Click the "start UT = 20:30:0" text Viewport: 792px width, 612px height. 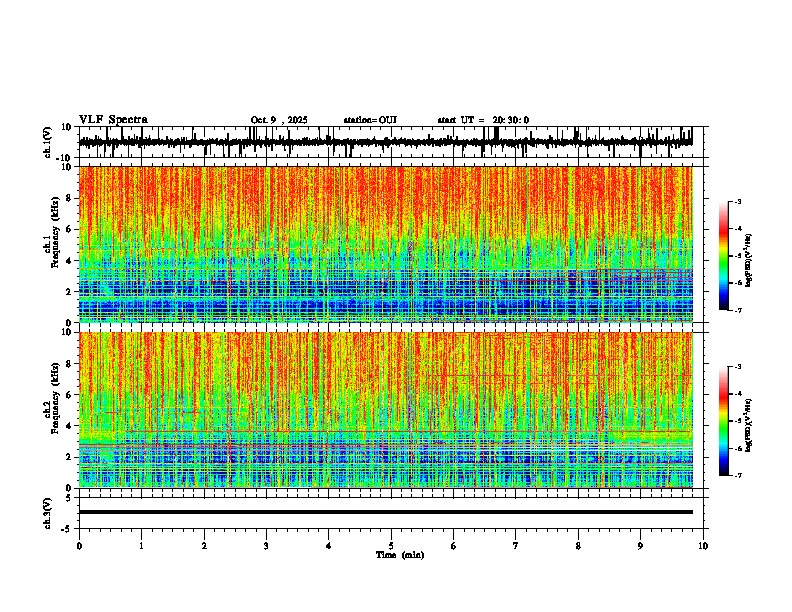pos(483,120)
